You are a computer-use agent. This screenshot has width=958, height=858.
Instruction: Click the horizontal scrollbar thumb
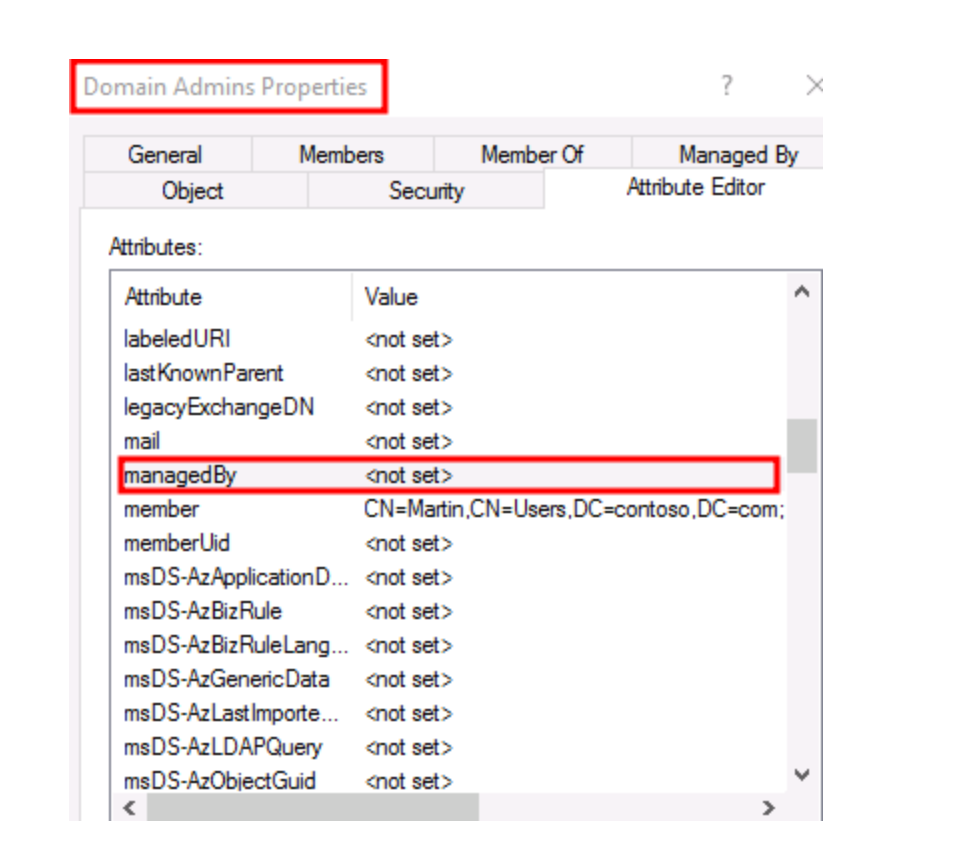point(312,807)
